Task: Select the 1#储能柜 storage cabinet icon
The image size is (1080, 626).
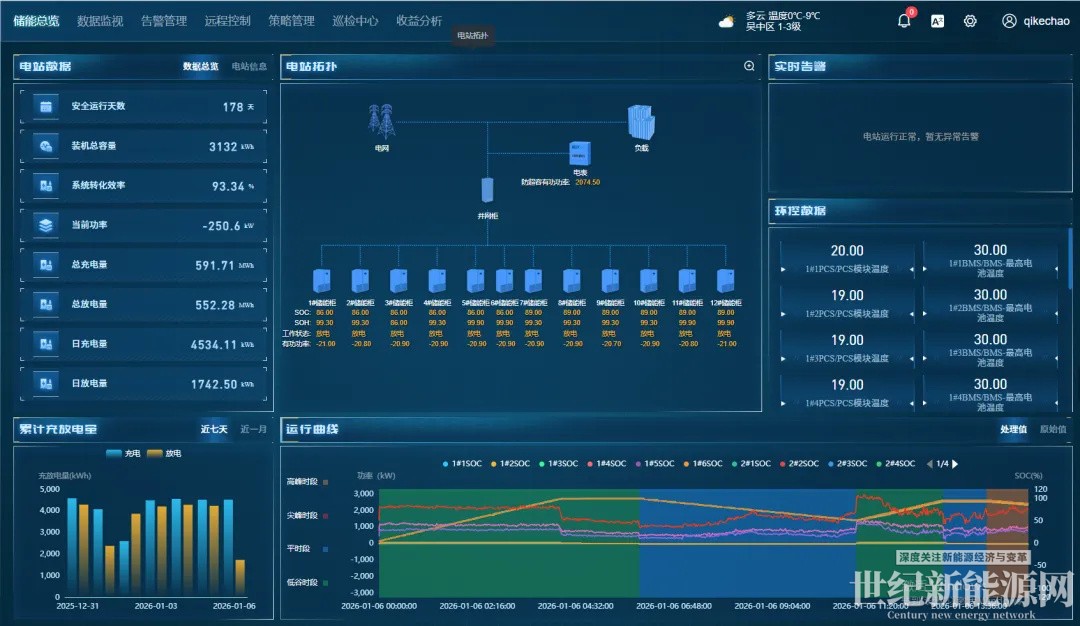Action: [x=323, y=281]
